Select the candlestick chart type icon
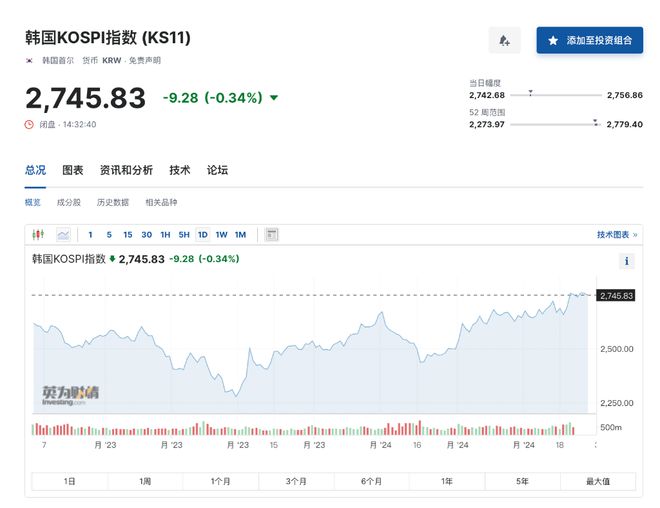Image resolution: width=660 pixels, height=508 pixels. pos(40,235)
